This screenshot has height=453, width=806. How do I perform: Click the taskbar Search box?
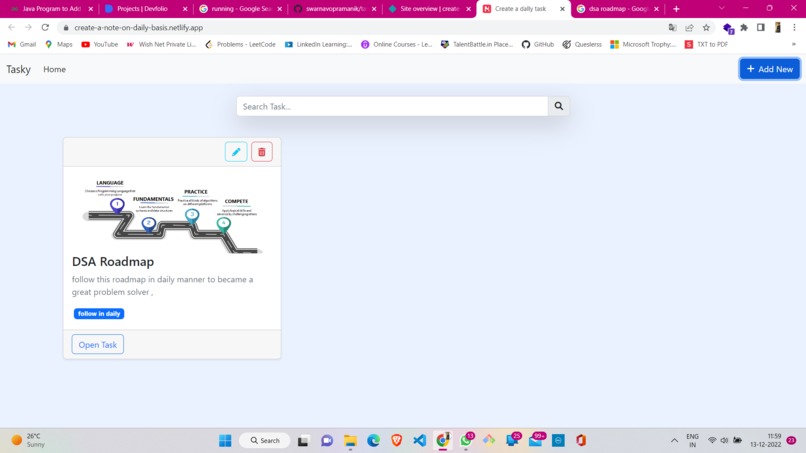(x=265, y=441)
